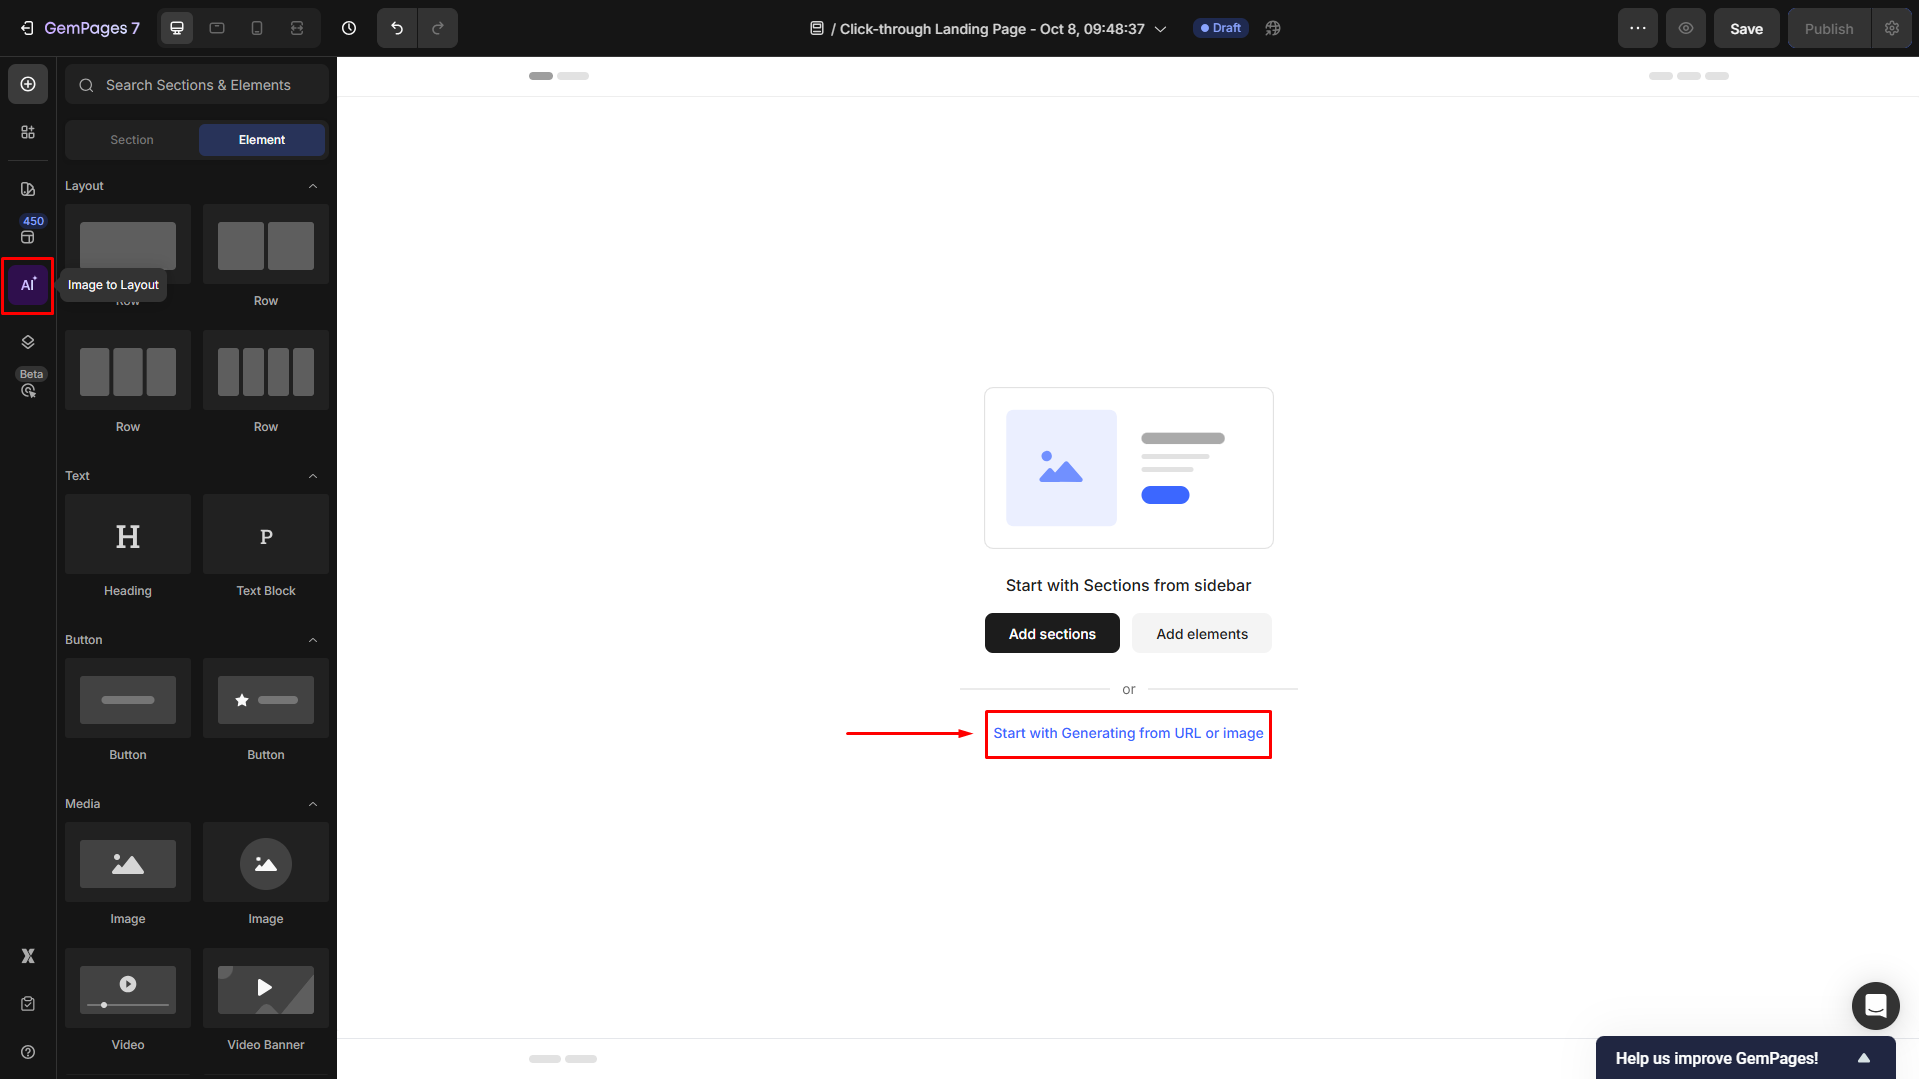This screenshot has width=1919, height=1079.
Task: Select the Element tab
Action: 262,140
